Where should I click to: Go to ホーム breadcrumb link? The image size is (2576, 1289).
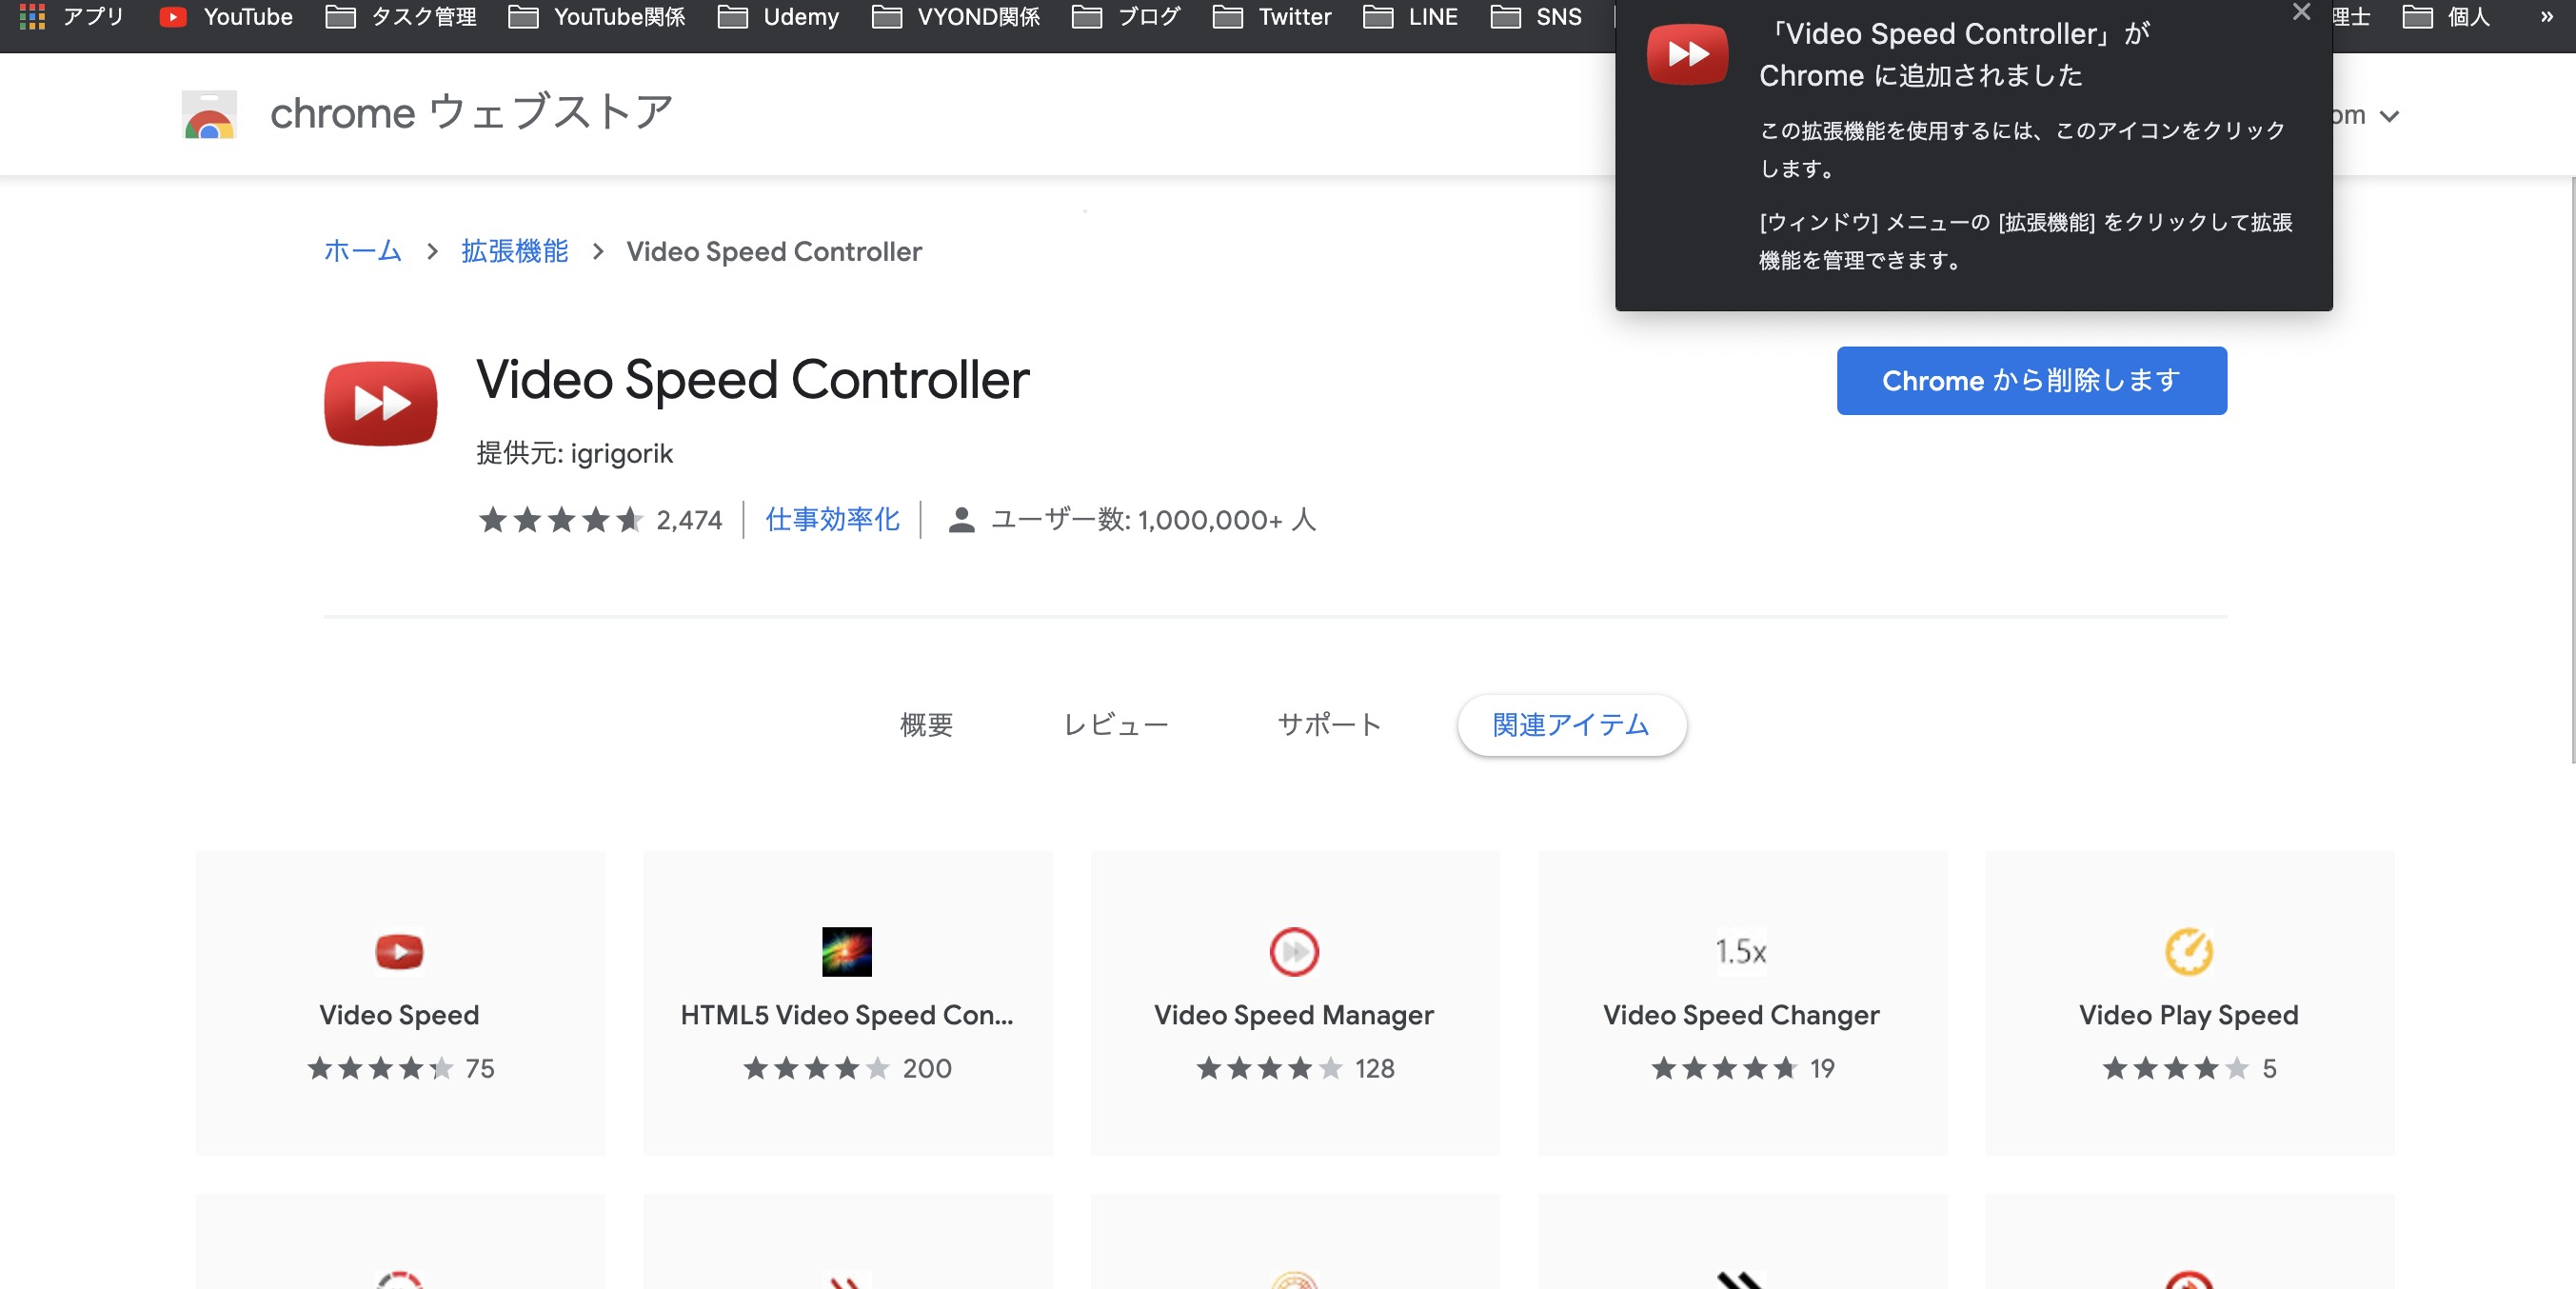362,250
